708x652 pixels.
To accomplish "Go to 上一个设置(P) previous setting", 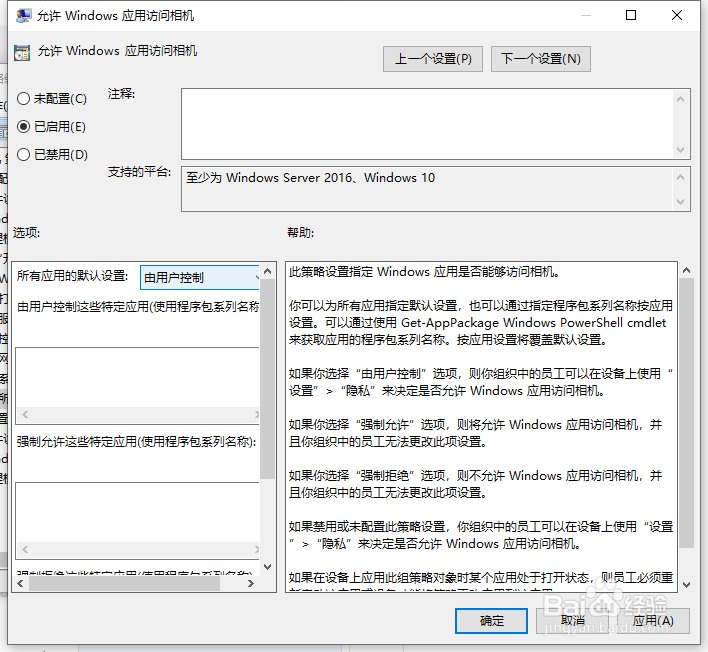I will [433, 59].
